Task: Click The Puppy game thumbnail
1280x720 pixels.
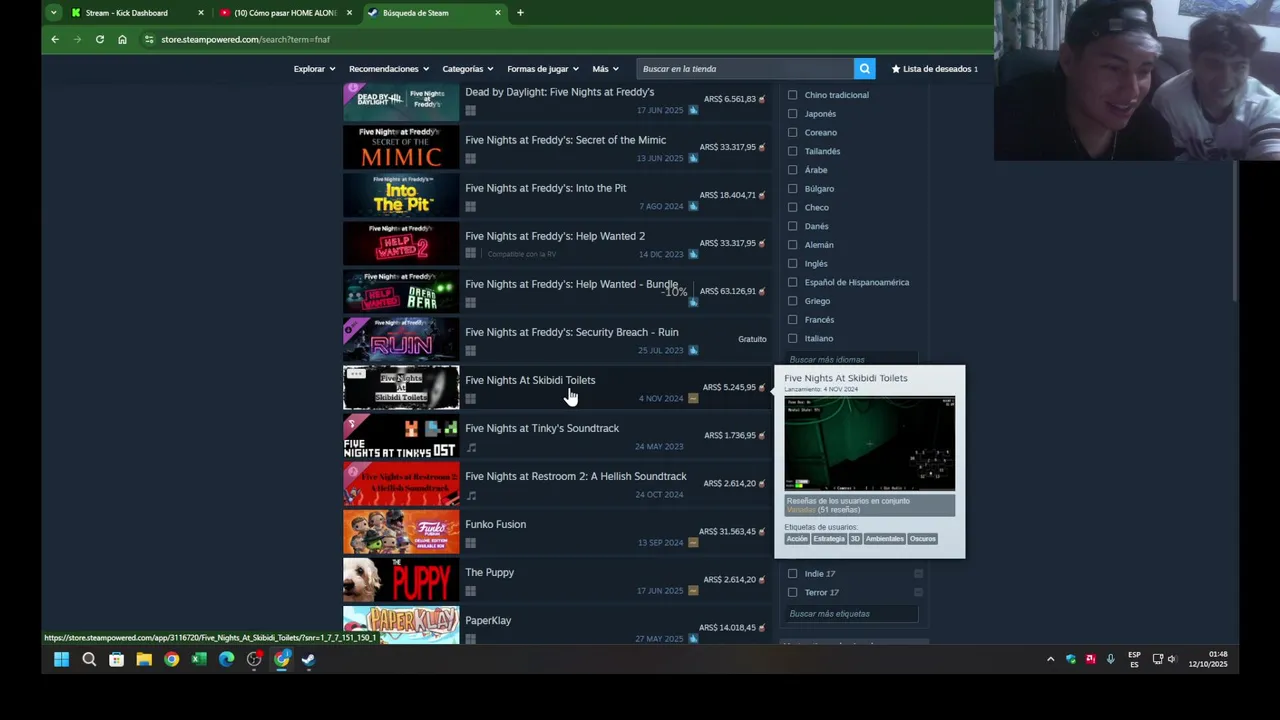Action: 401,579
